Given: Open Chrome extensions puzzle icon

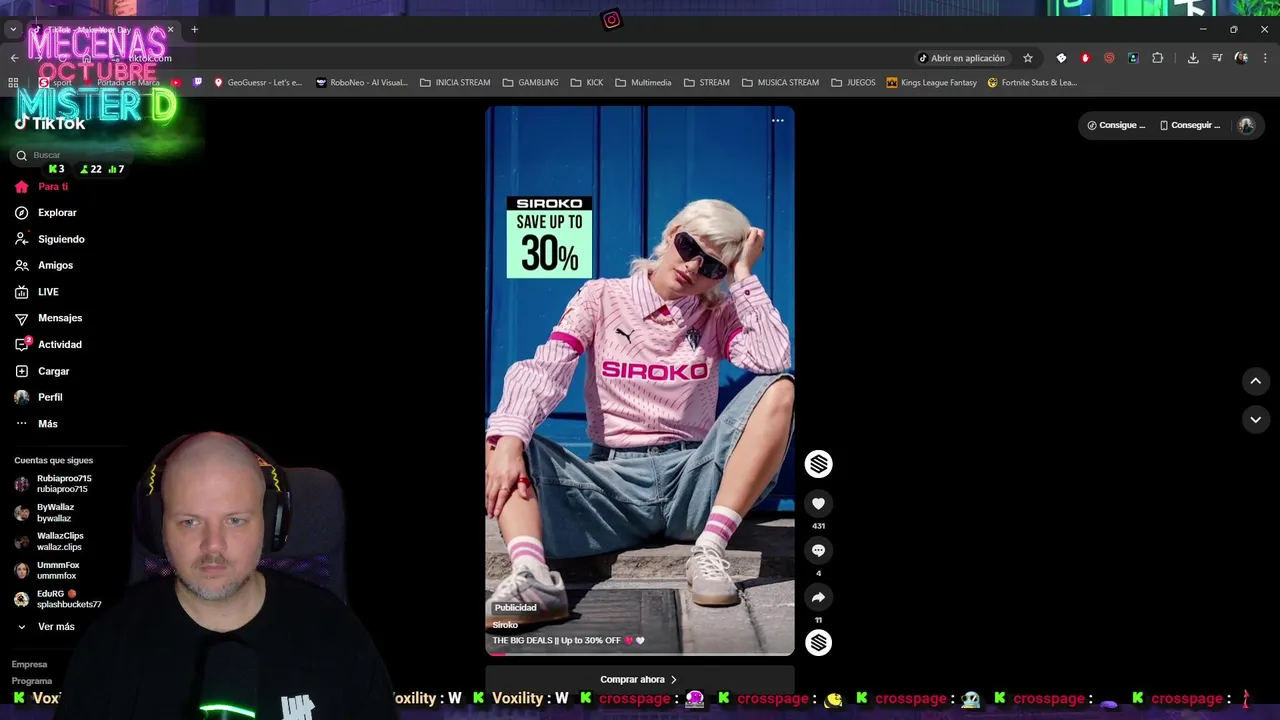Looking at the screenshot, I should click(1158, 58).
